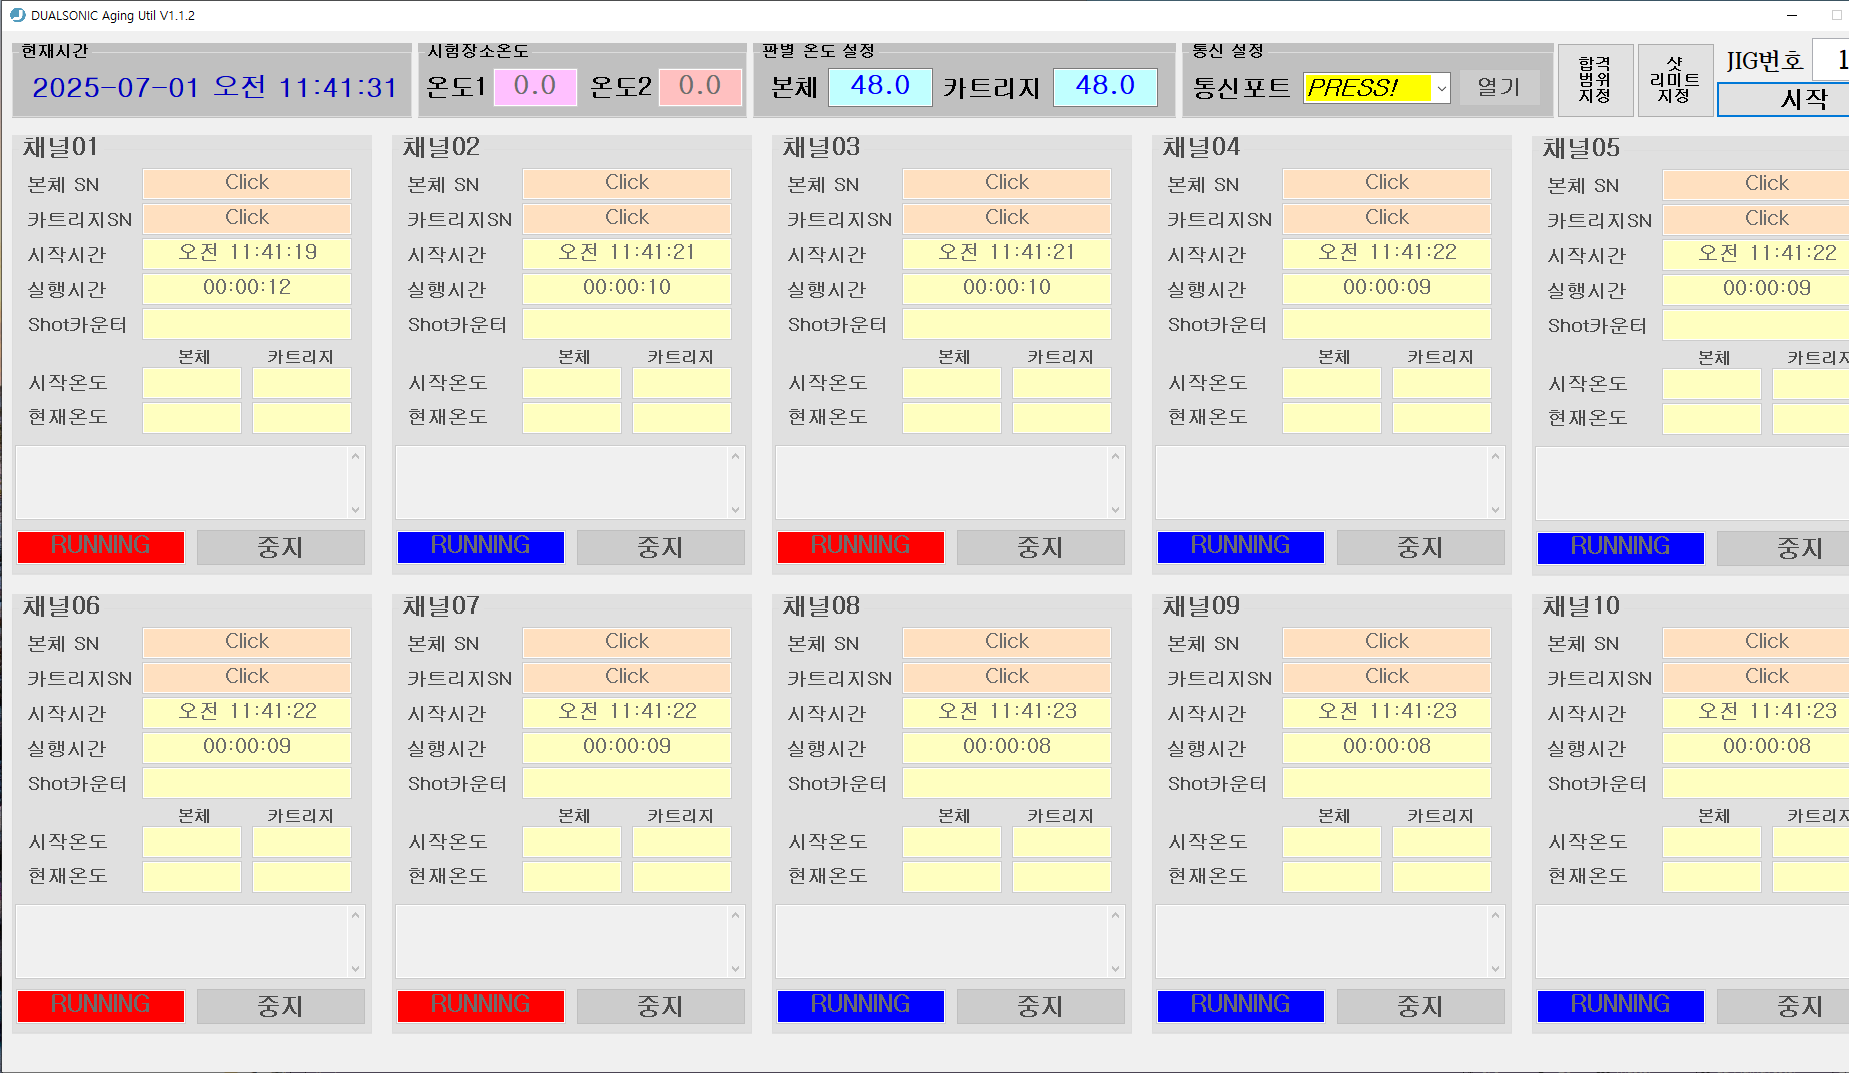
Task: Click the 열기 port open button
Action: (x=1498, y=88)
